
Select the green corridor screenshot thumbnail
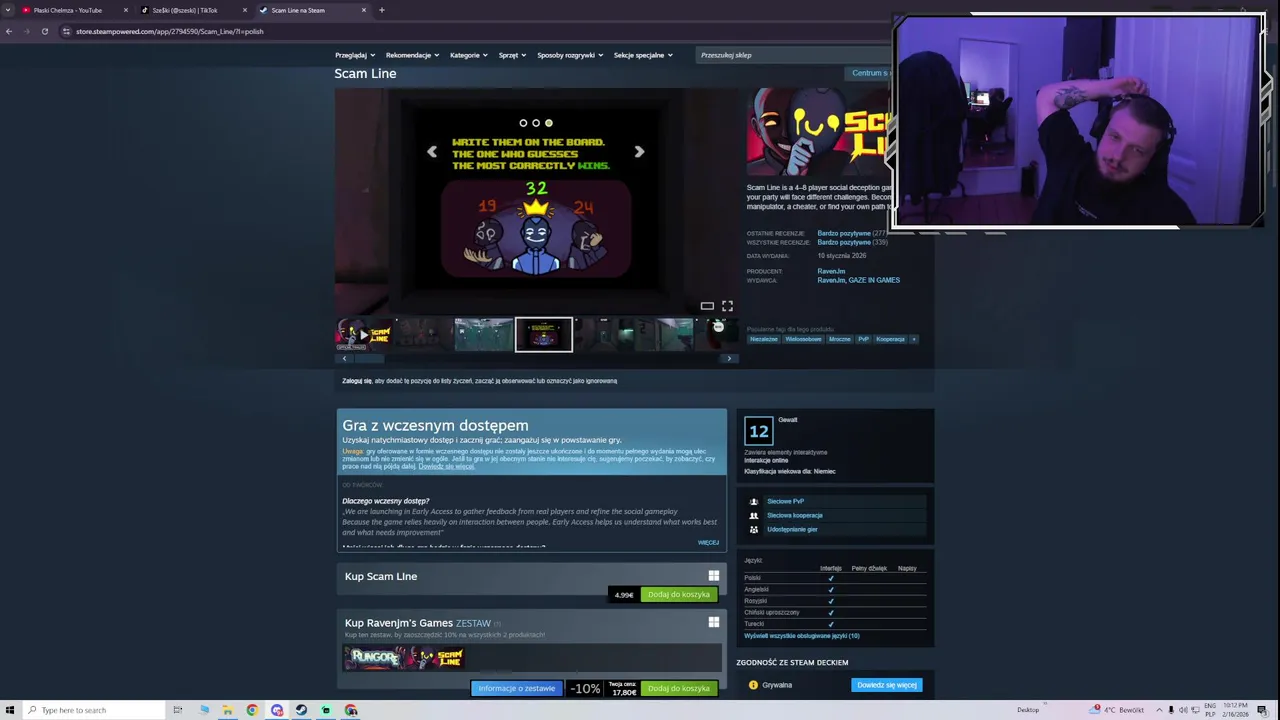[484, 335]
